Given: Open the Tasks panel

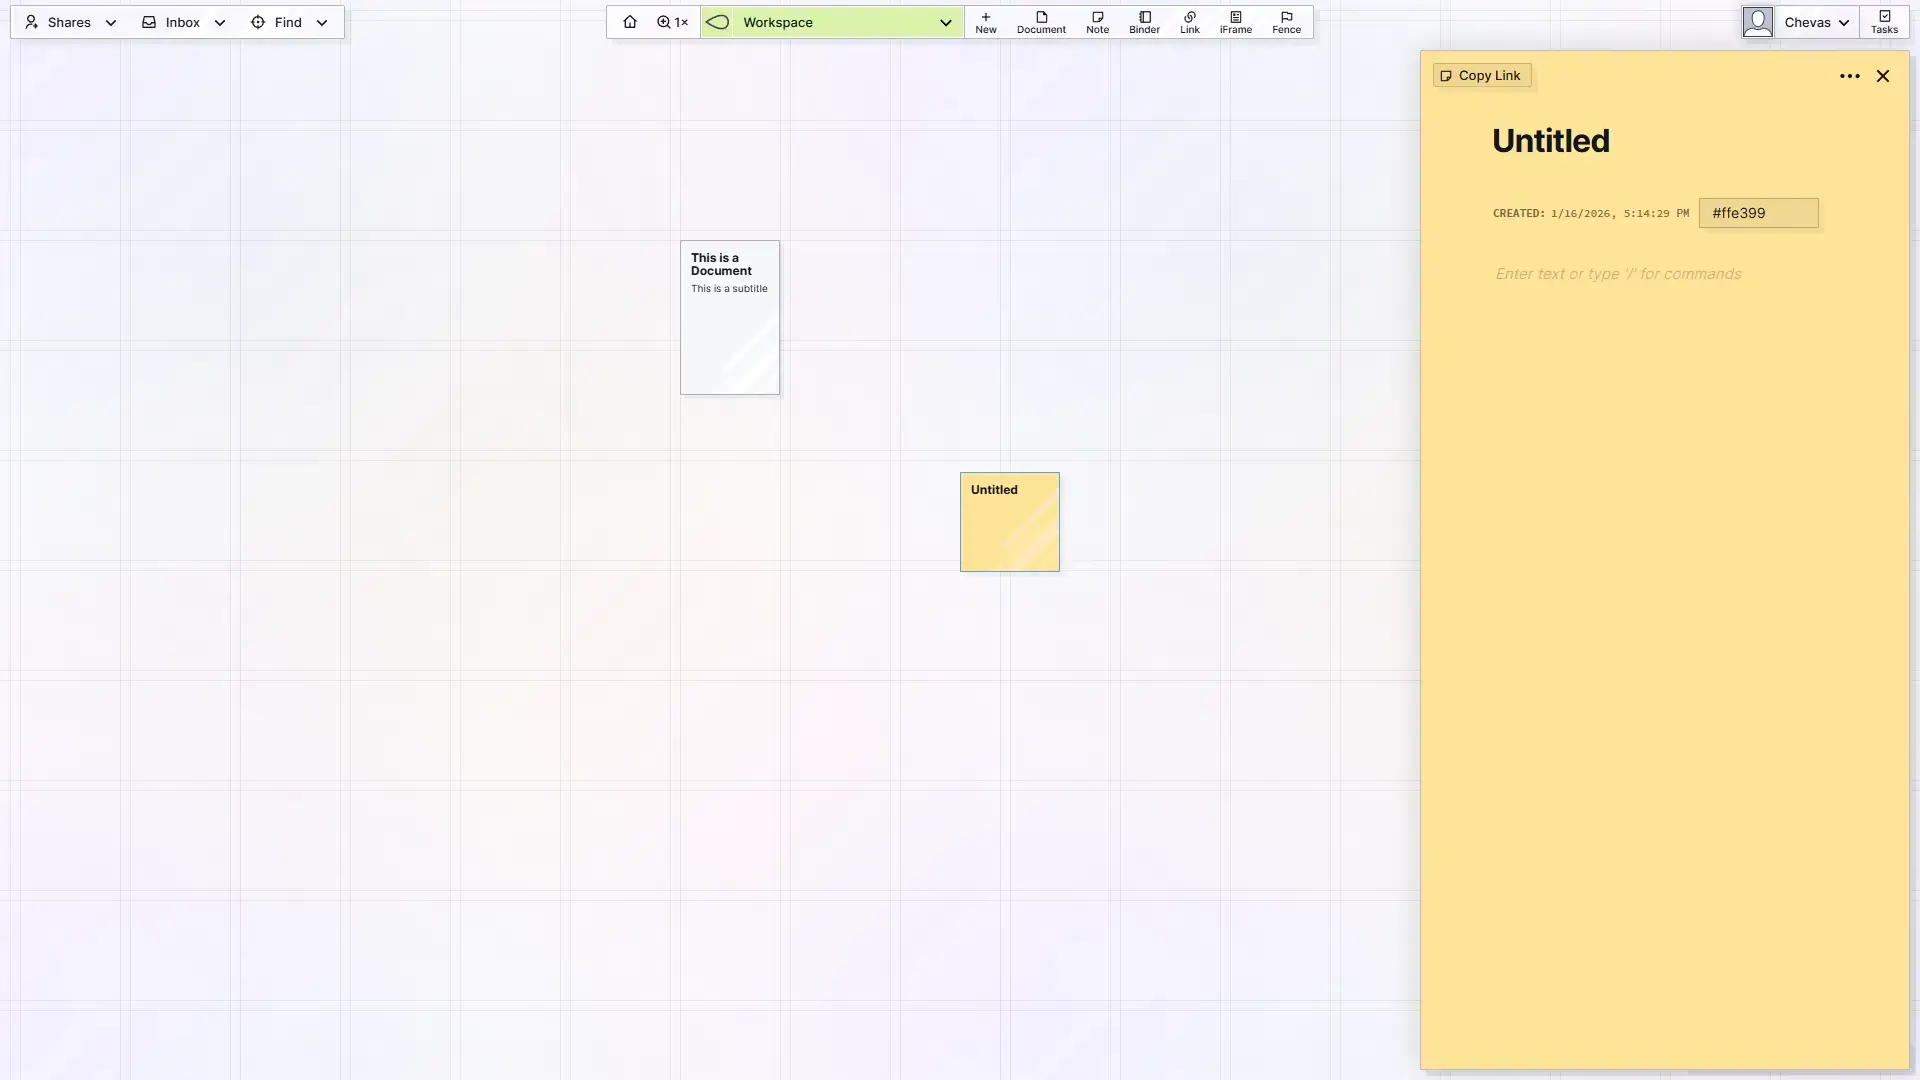Looking at the screenshot, I should click(1885, 21).
